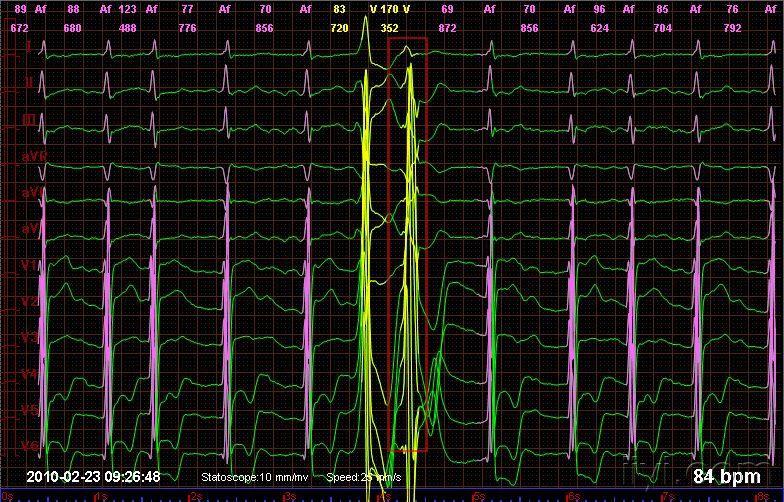Select the Af label between 123 and 77

coord(151,9)
